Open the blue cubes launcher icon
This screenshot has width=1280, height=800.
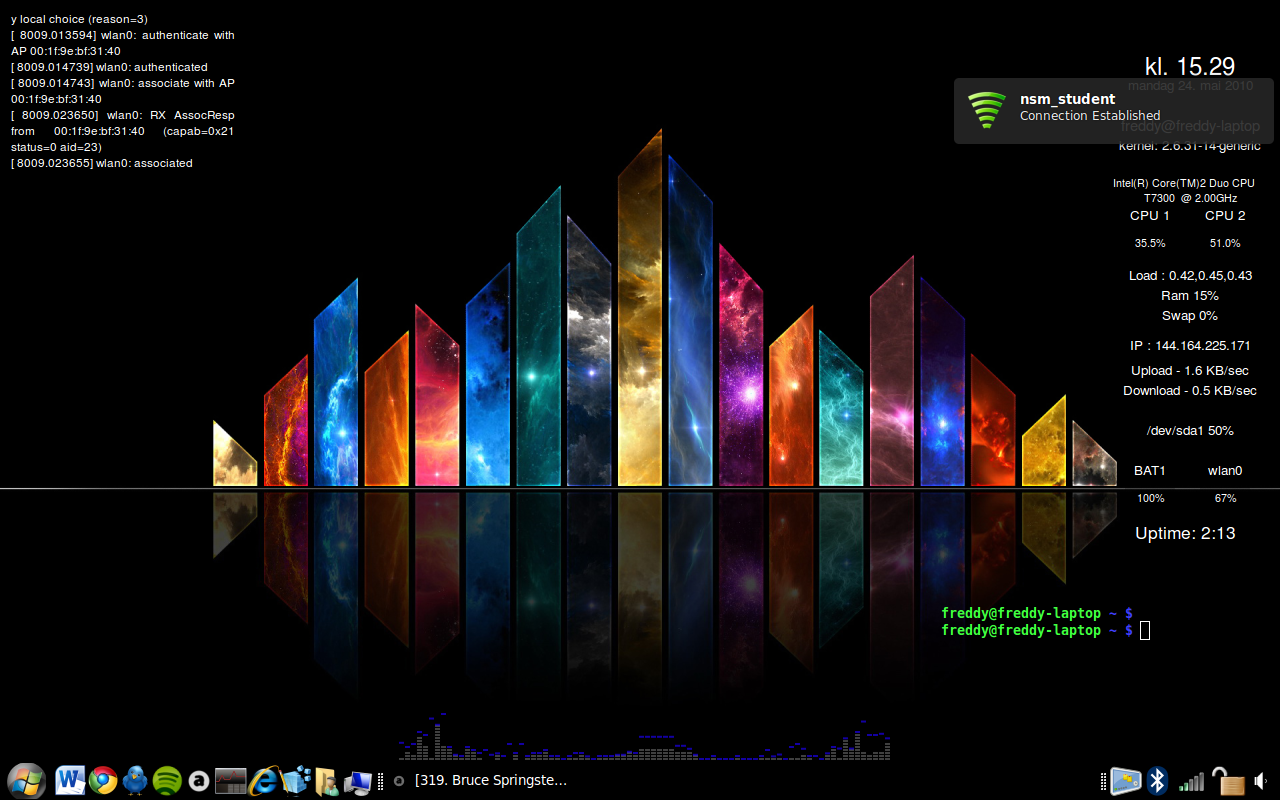[x=297, y=780]
